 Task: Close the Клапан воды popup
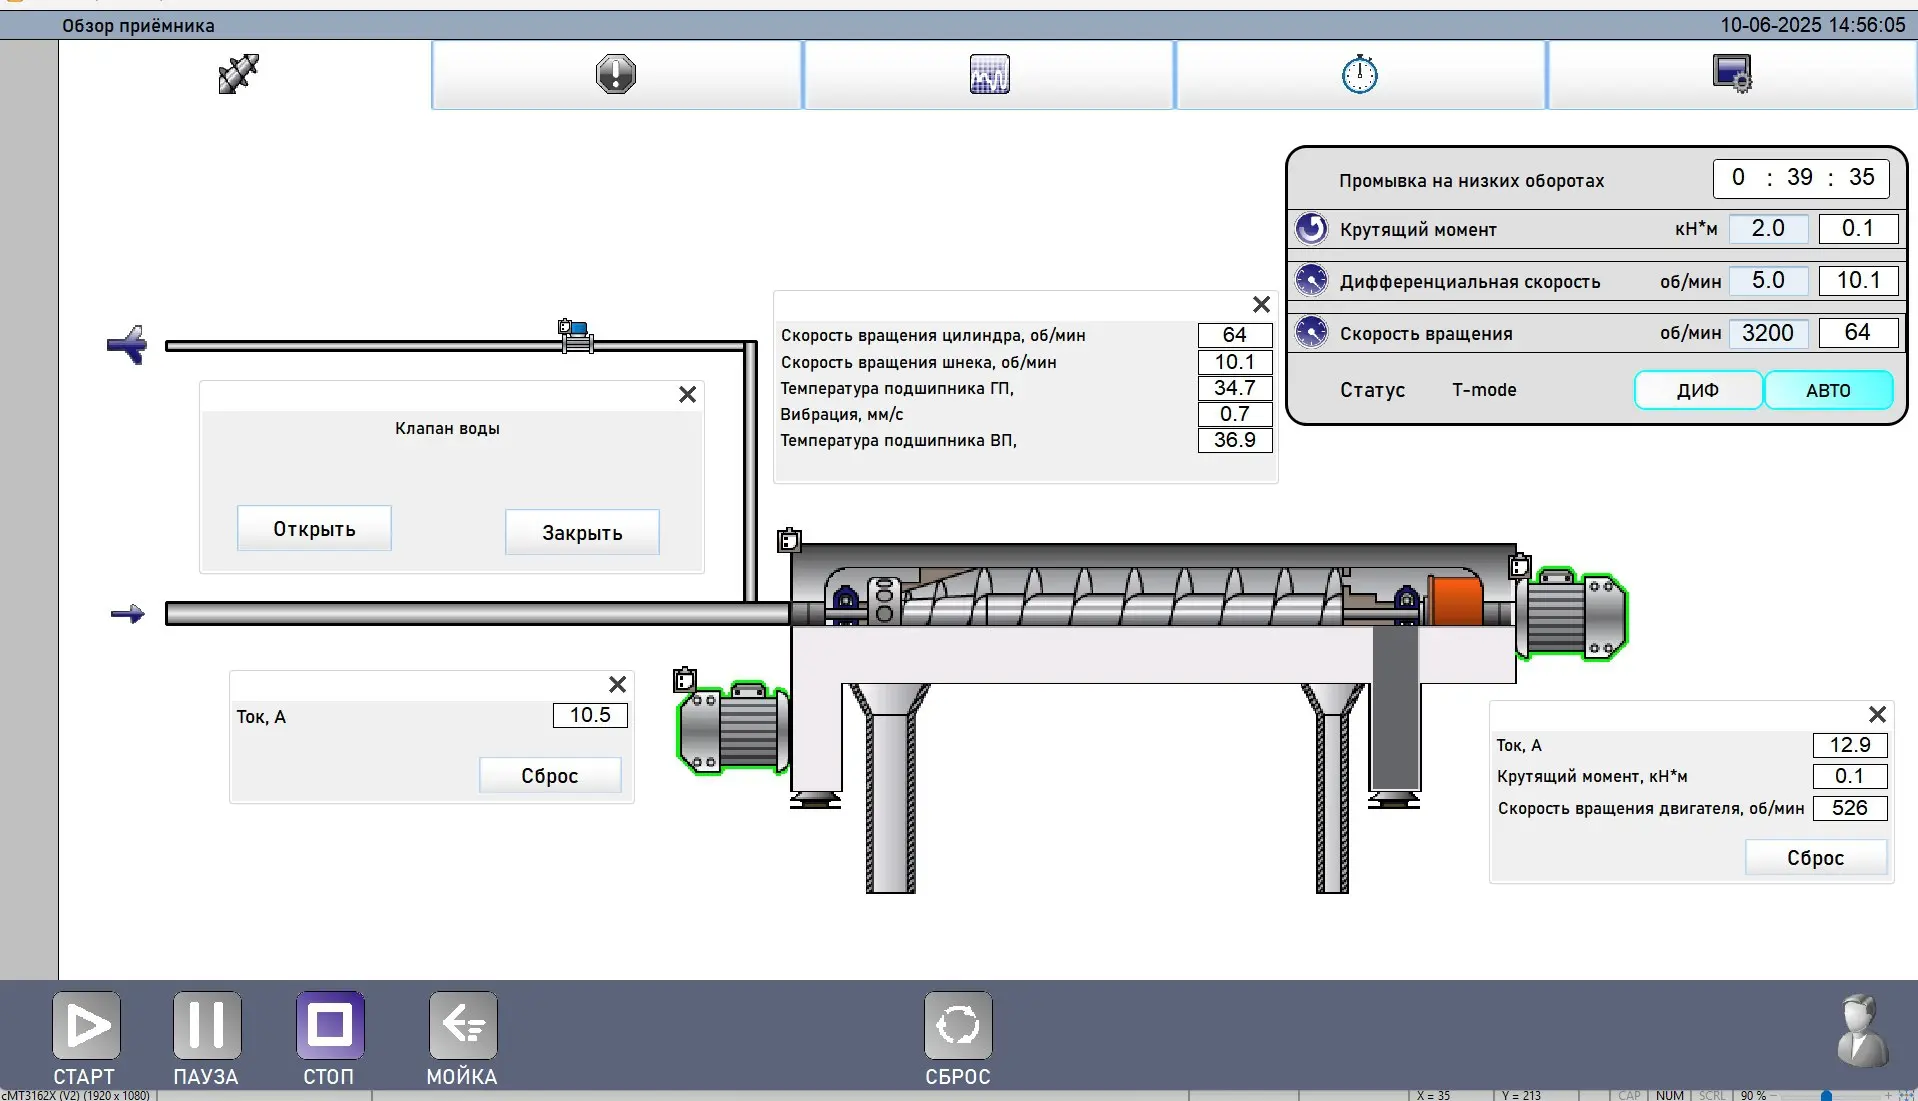pyautogui.click(x=687, y=395)
